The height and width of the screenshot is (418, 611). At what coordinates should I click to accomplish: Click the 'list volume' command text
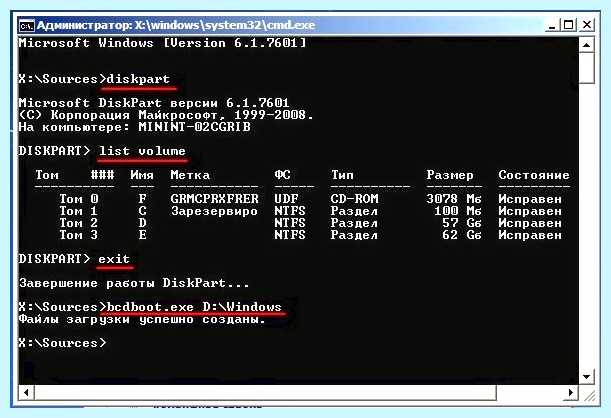pos(142,151)
